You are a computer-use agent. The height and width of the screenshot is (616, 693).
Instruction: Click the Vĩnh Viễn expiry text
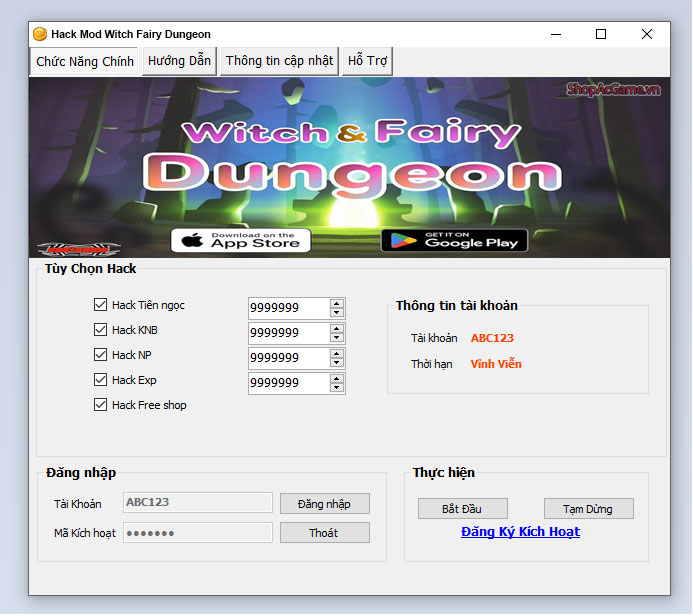coord(496,364)
